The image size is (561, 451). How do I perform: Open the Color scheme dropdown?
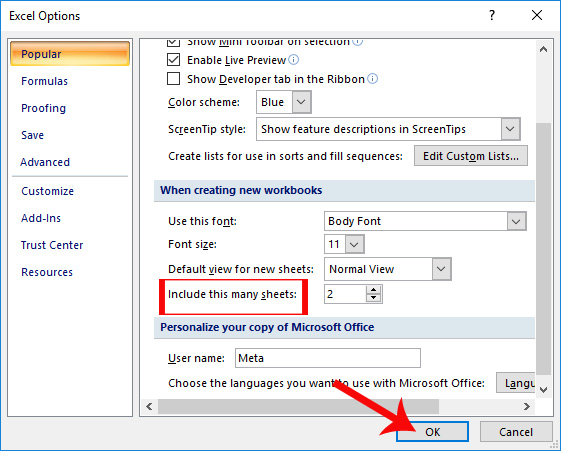(x=301, y=102)
